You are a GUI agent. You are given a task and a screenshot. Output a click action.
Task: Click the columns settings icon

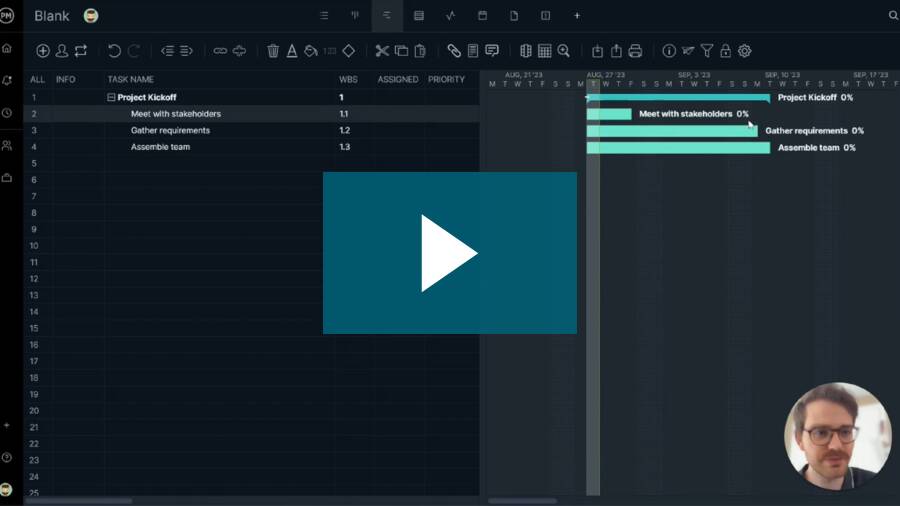[x=526, y=51]
